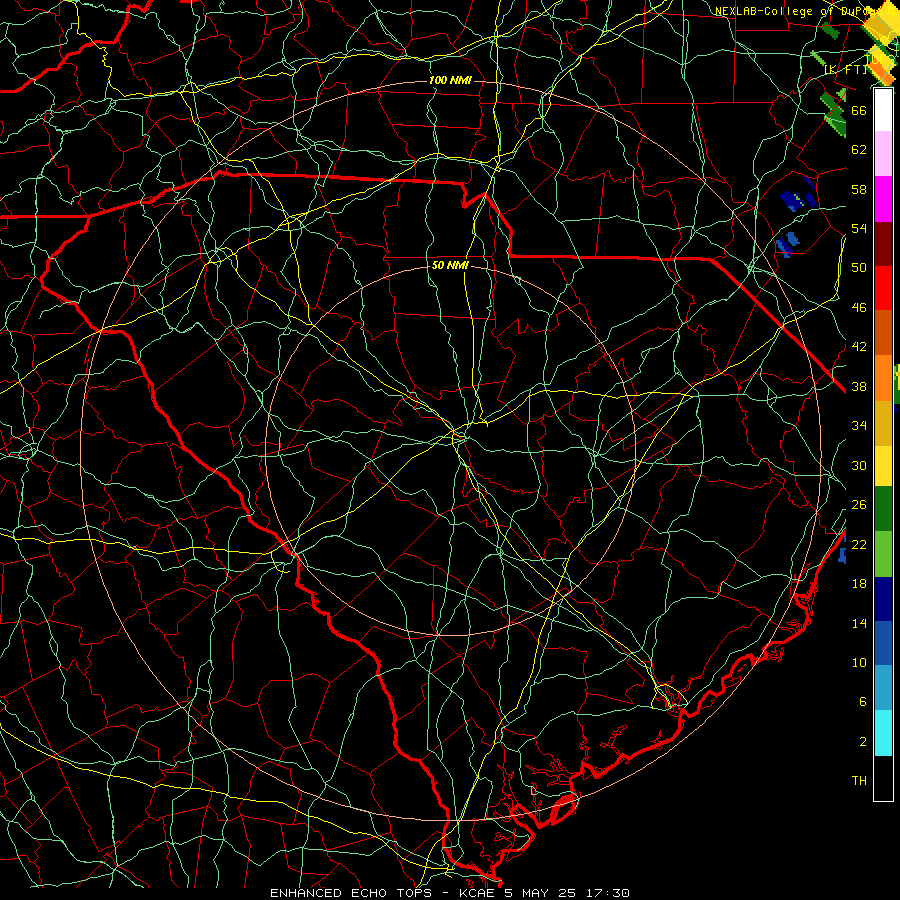Click the '66' legend value

[x=859, y=110]
